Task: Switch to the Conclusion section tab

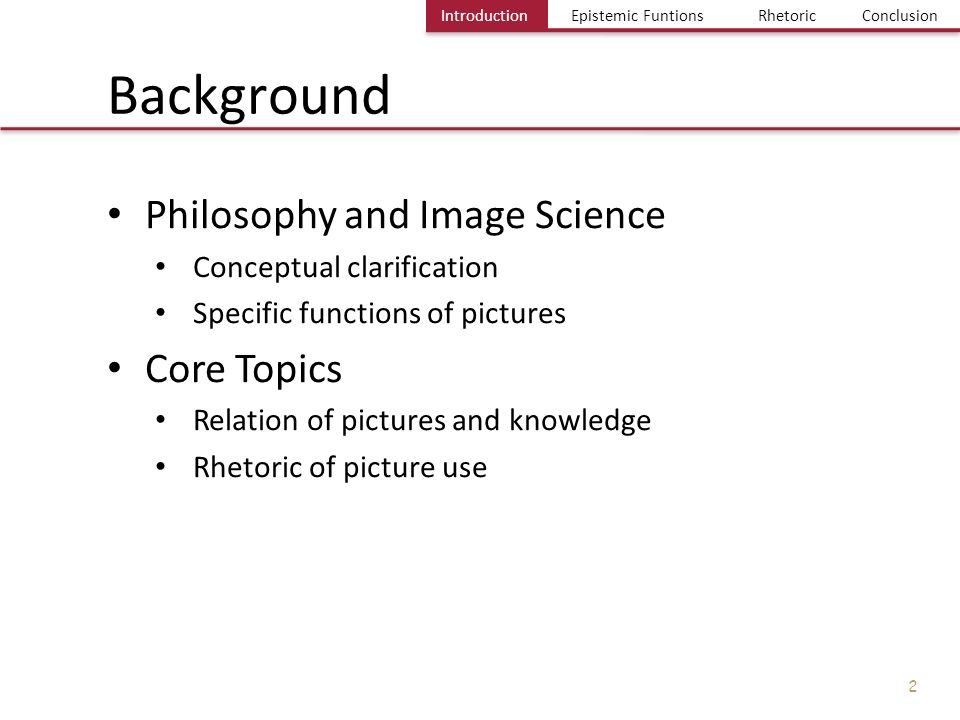Action: coord(899,15)
